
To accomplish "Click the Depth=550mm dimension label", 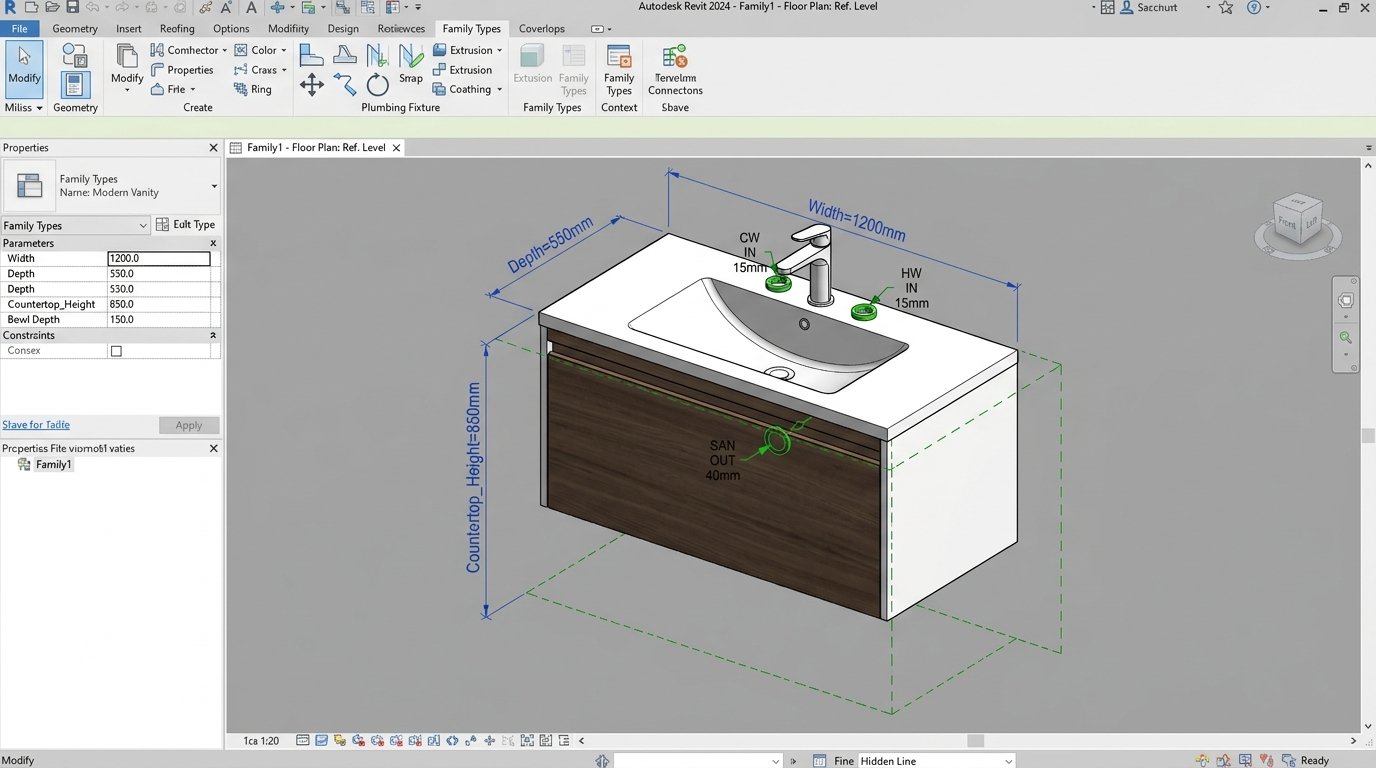I will coord(551,246).
